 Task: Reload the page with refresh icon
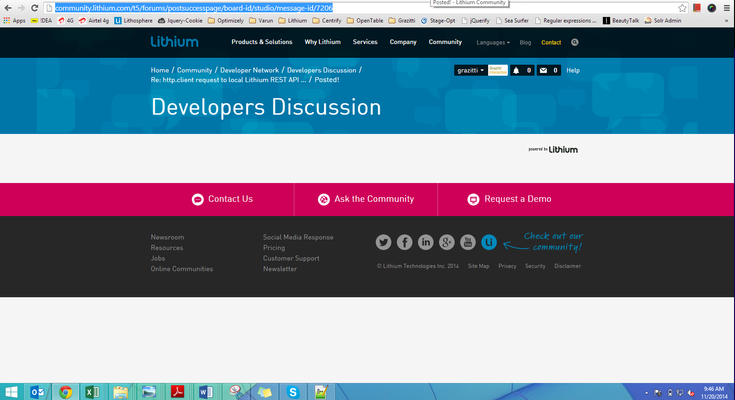click(x=34, y=8)
